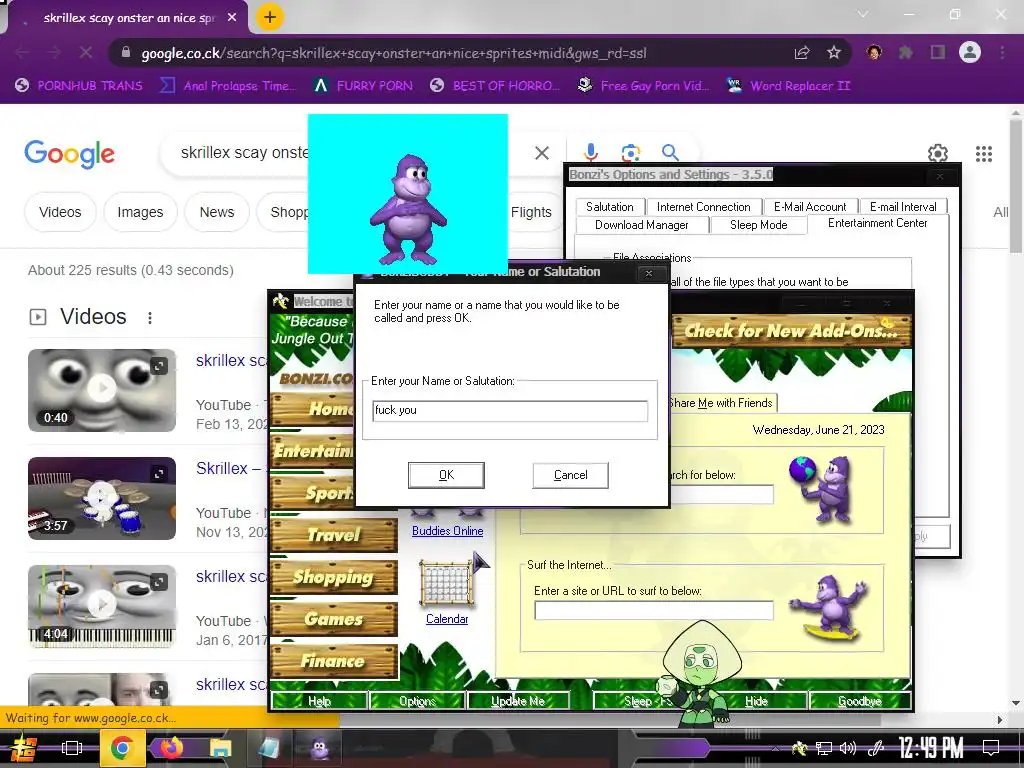
Task: Open the Travel jungle menu button
Action: pos(334,536)
